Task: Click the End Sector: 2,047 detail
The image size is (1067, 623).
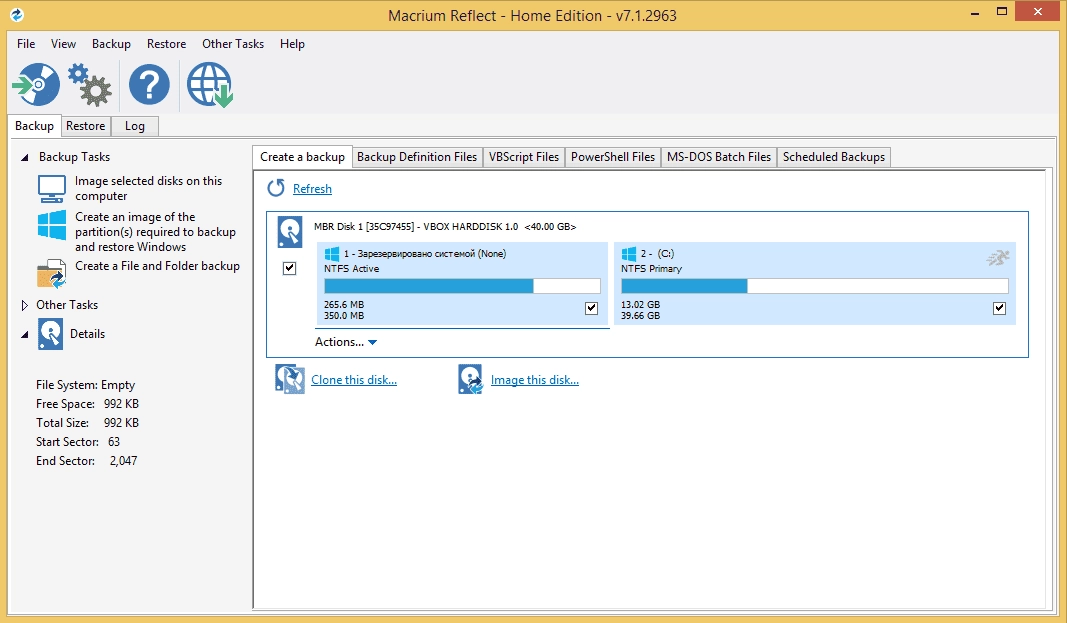Action: click(86, 461)
